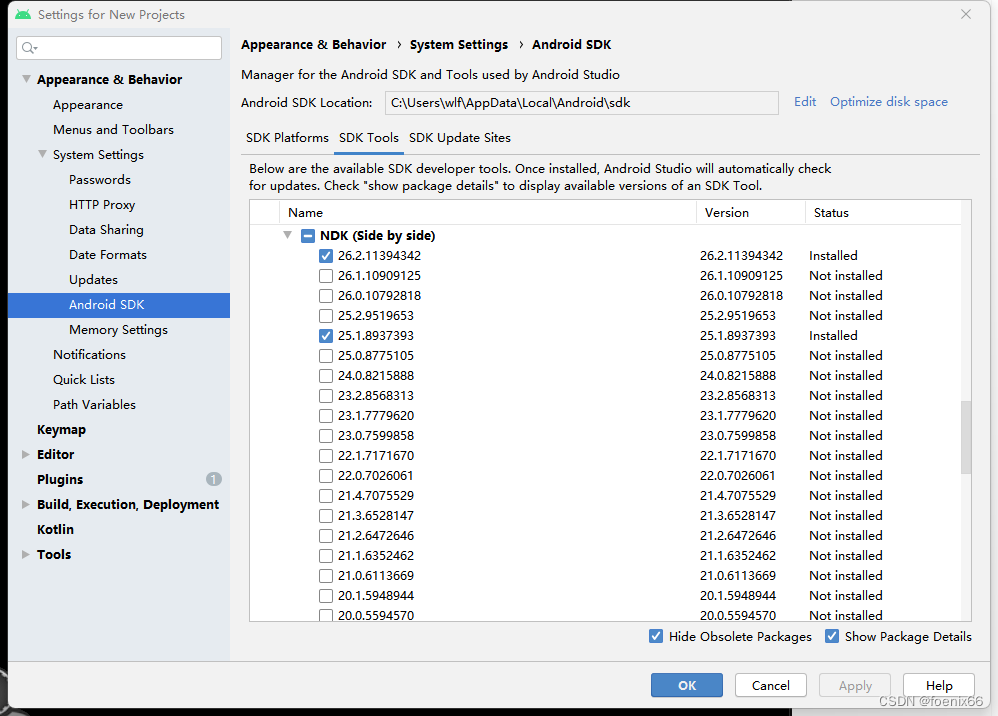Screen dimensions: 998x716
Task: Expand the Editor section in sidebar
Action: pos(24,454)
